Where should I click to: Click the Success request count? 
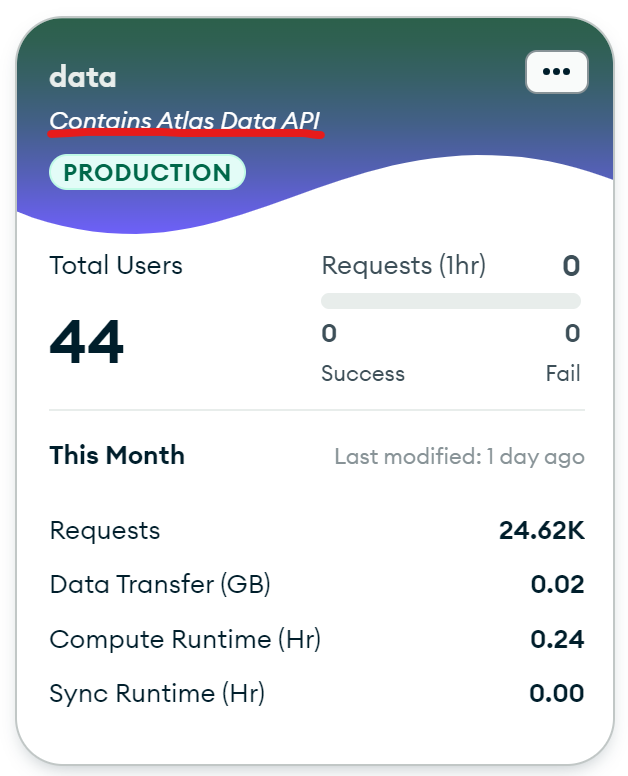click(x=328, y=333)
